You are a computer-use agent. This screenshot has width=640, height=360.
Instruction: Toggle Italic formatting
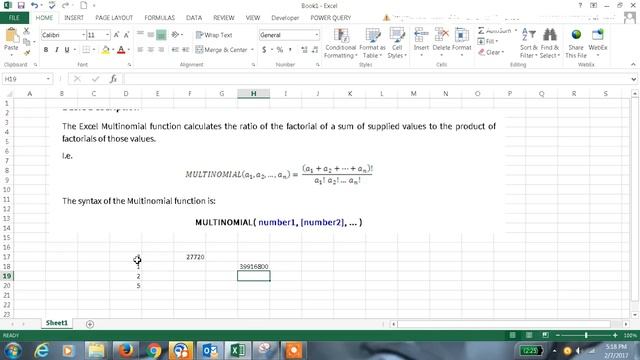[x=56, y=50]
